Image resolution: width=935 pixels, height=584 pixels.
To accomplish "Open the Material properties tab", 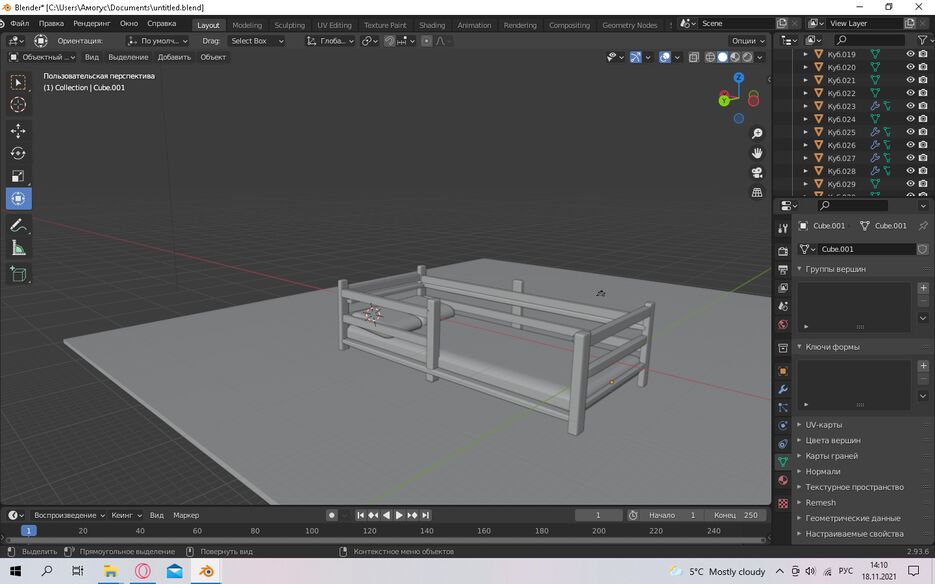I will coord(783,481).
